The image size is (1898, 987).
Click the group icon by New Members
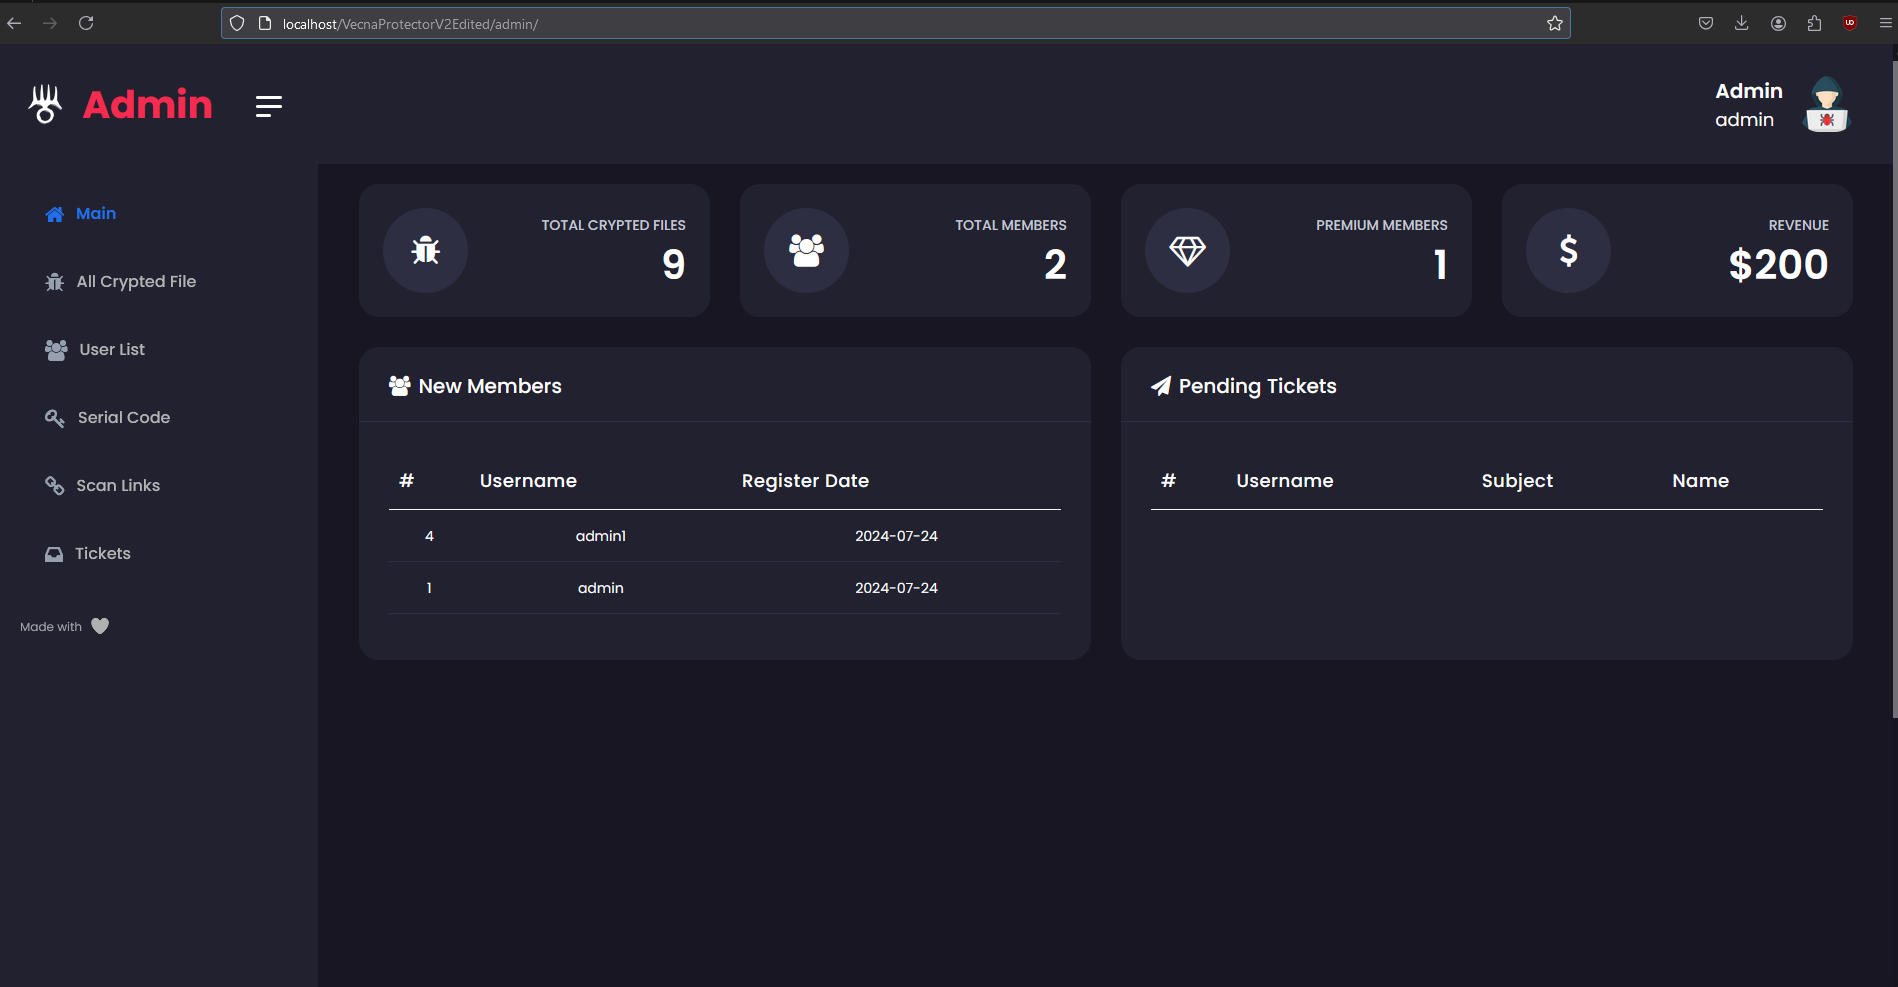coord(399,386)
